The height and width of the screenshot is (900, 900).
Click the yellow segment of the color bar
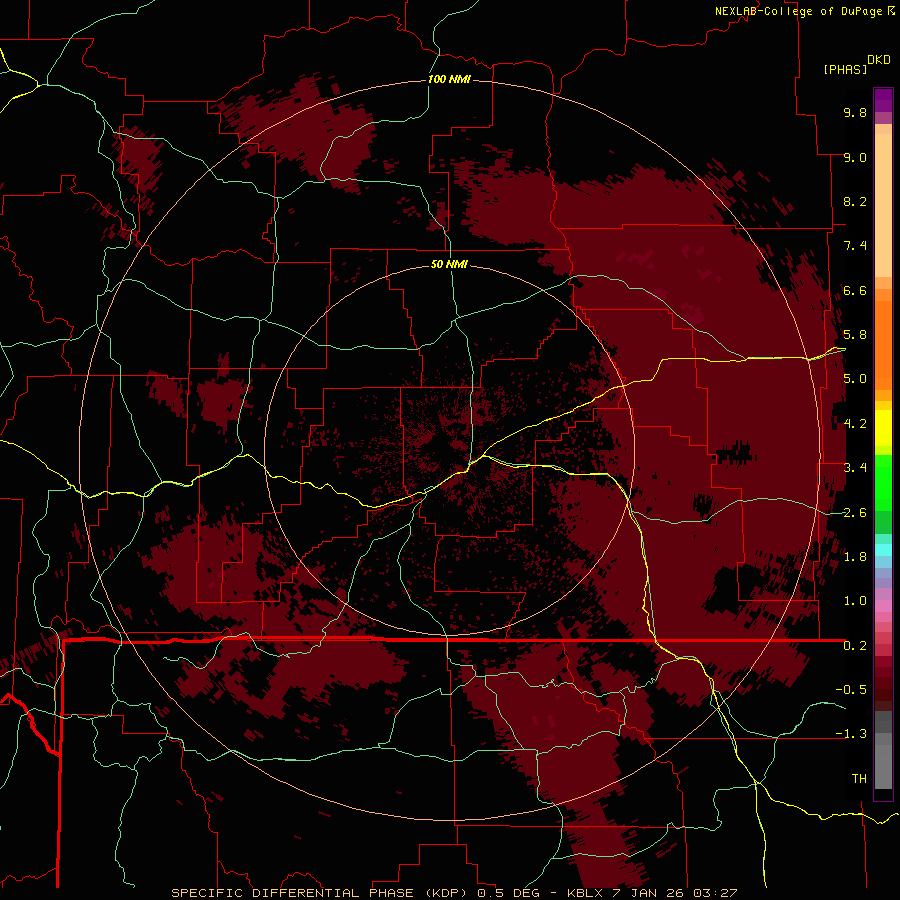883,428
